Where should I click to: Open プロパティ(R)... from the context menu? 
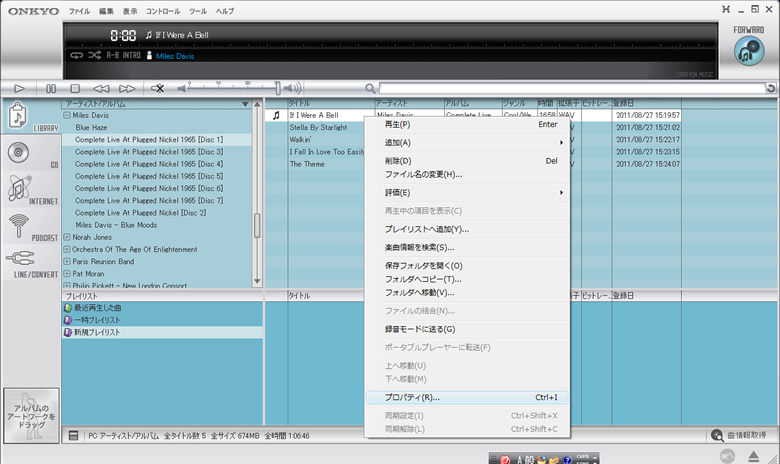tap(467, 397)
